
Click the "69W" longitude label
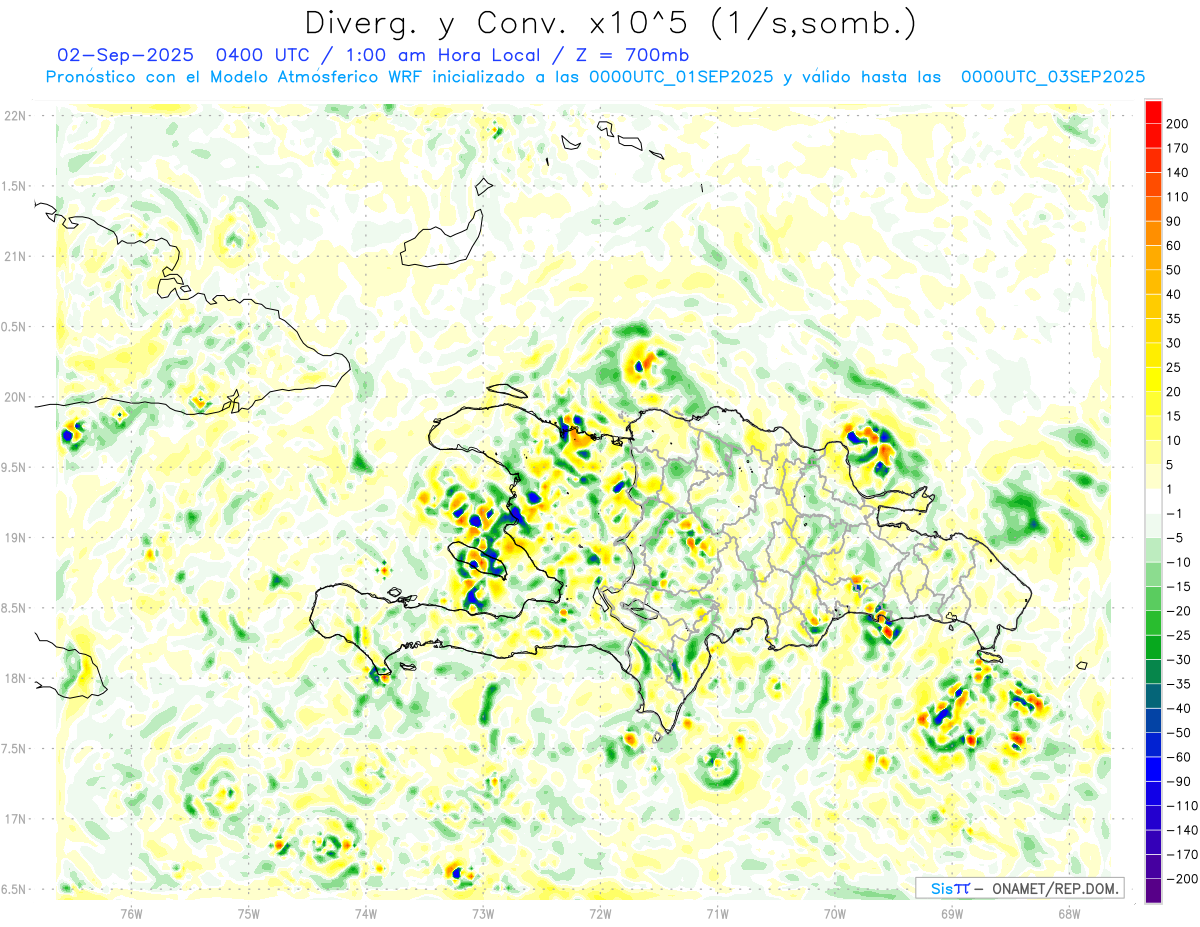(952, 914)
